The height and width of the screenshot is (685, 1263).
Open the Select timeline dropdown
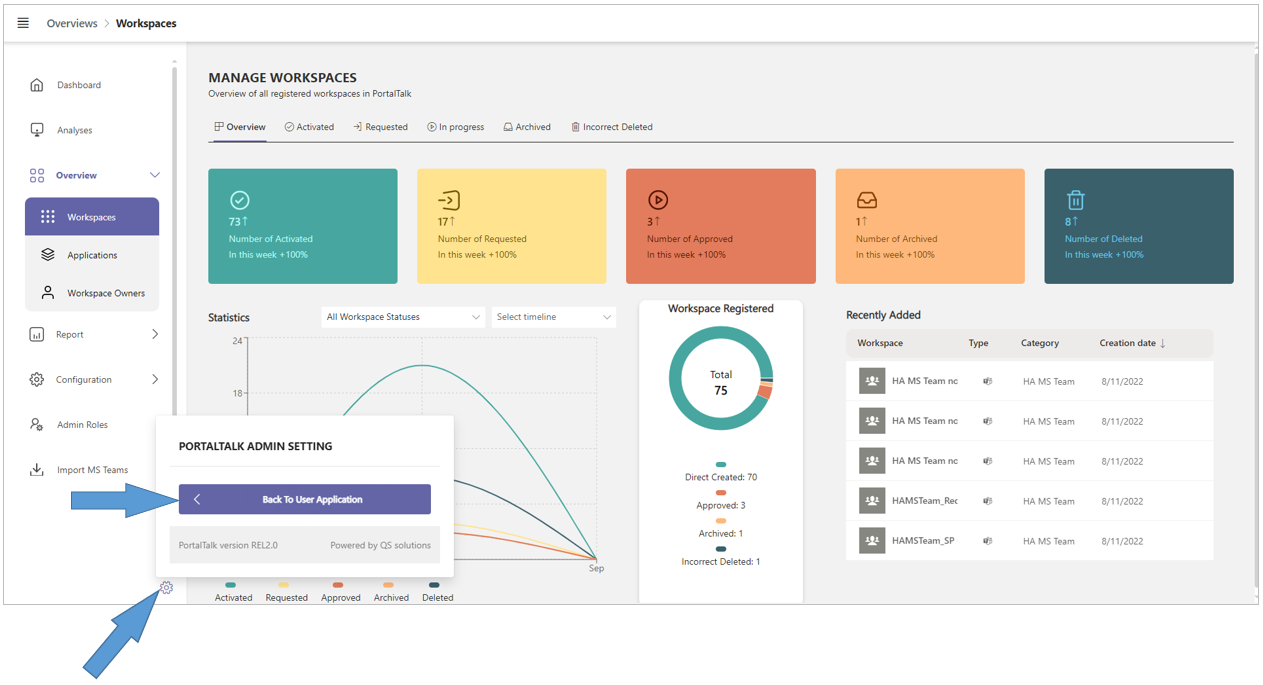[553, 317]
